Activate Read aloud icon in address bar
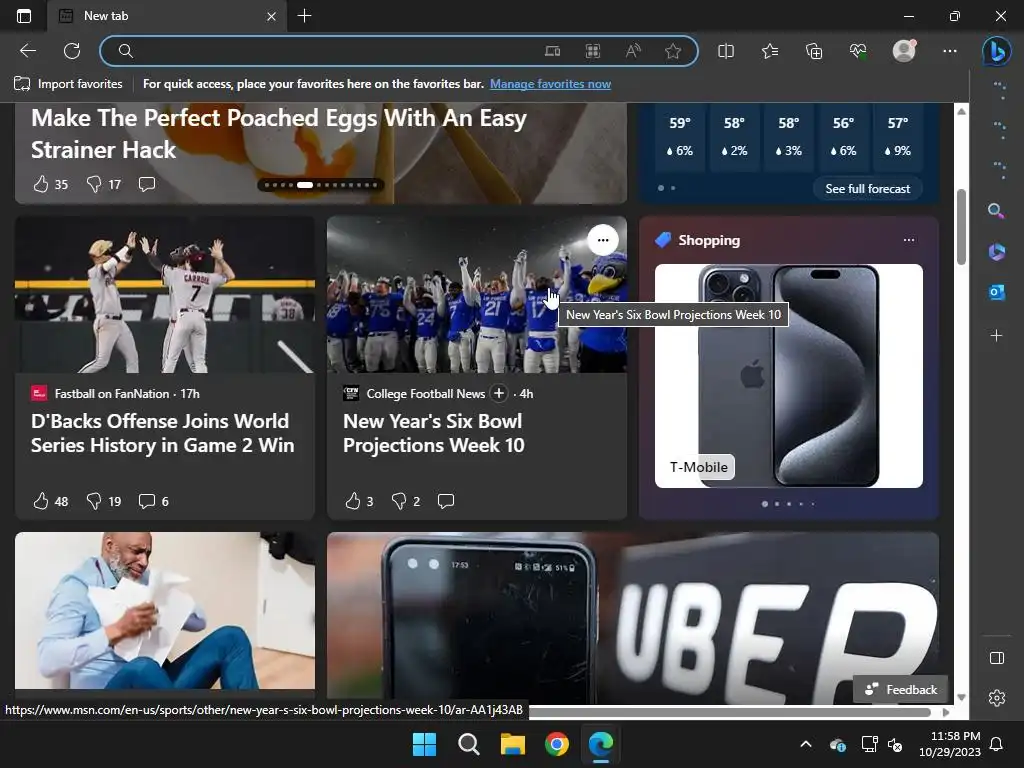The width and height of the screenshot is (1024, 768). coord(633,51)
